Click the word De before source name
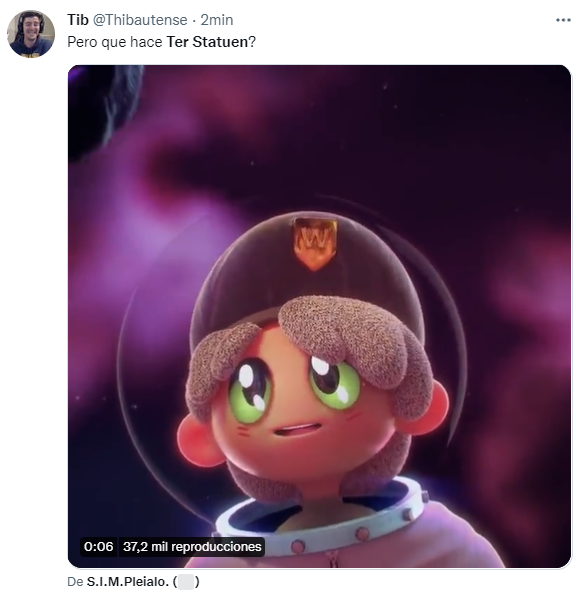 (x=75, y=582)
